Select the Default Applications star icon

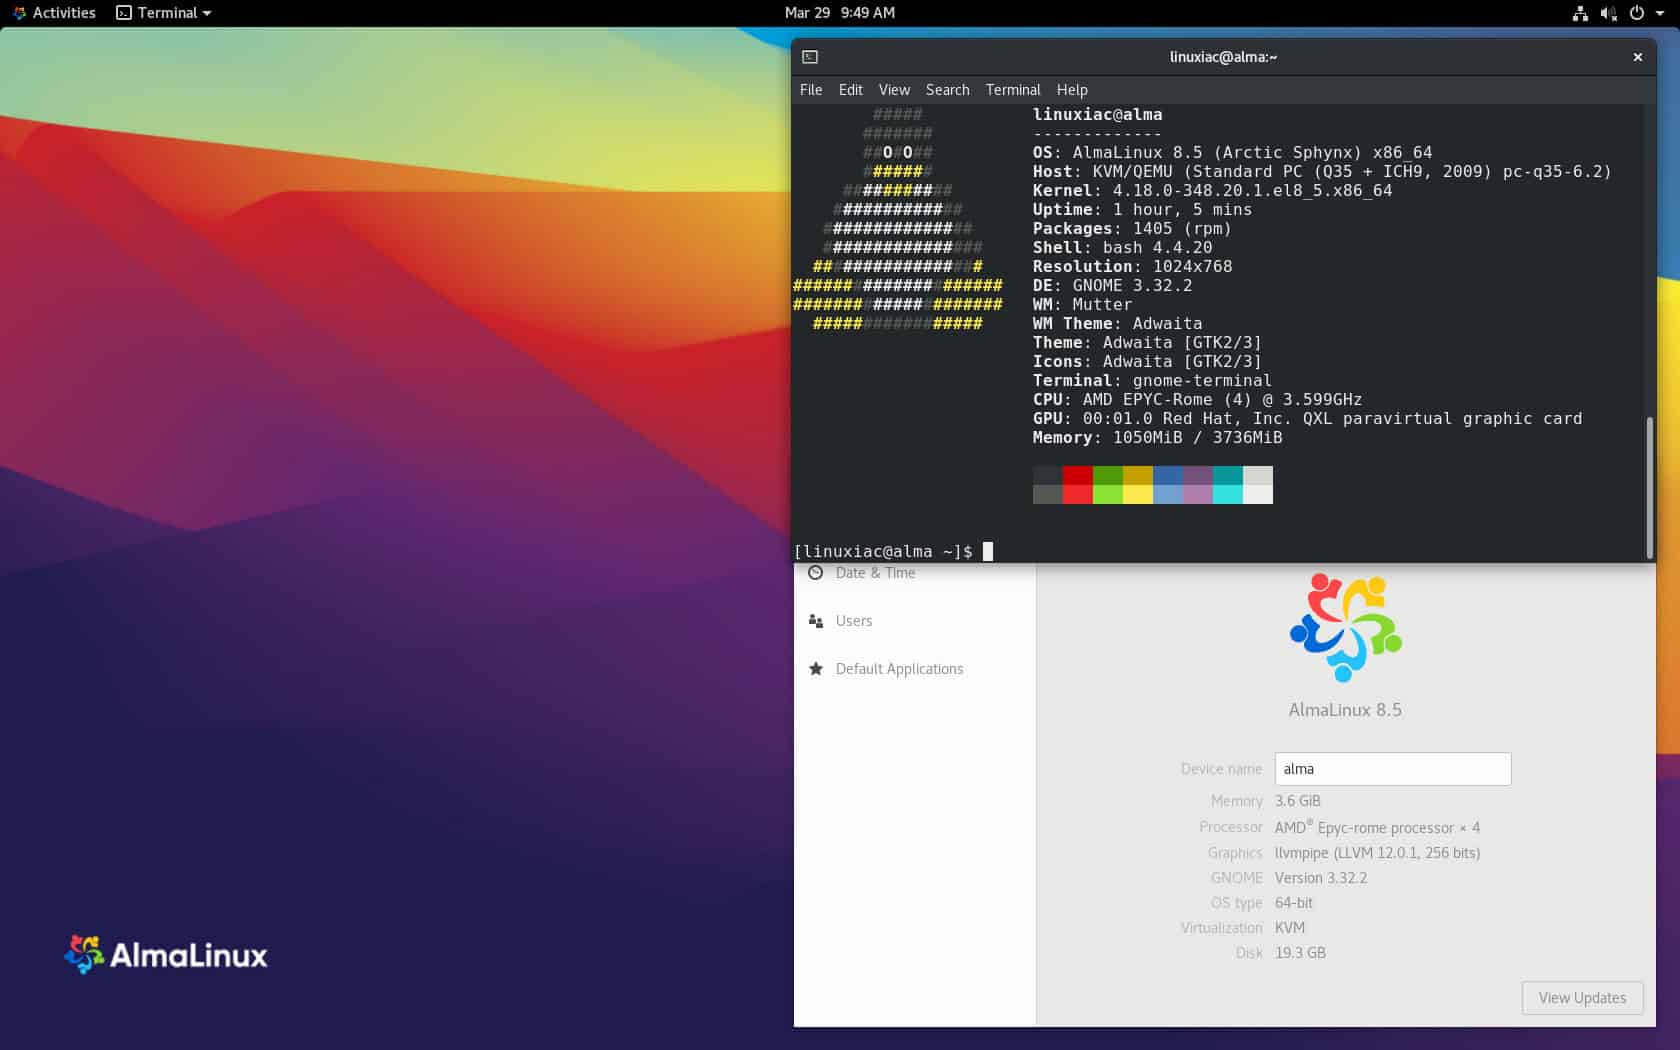(816, 668)
